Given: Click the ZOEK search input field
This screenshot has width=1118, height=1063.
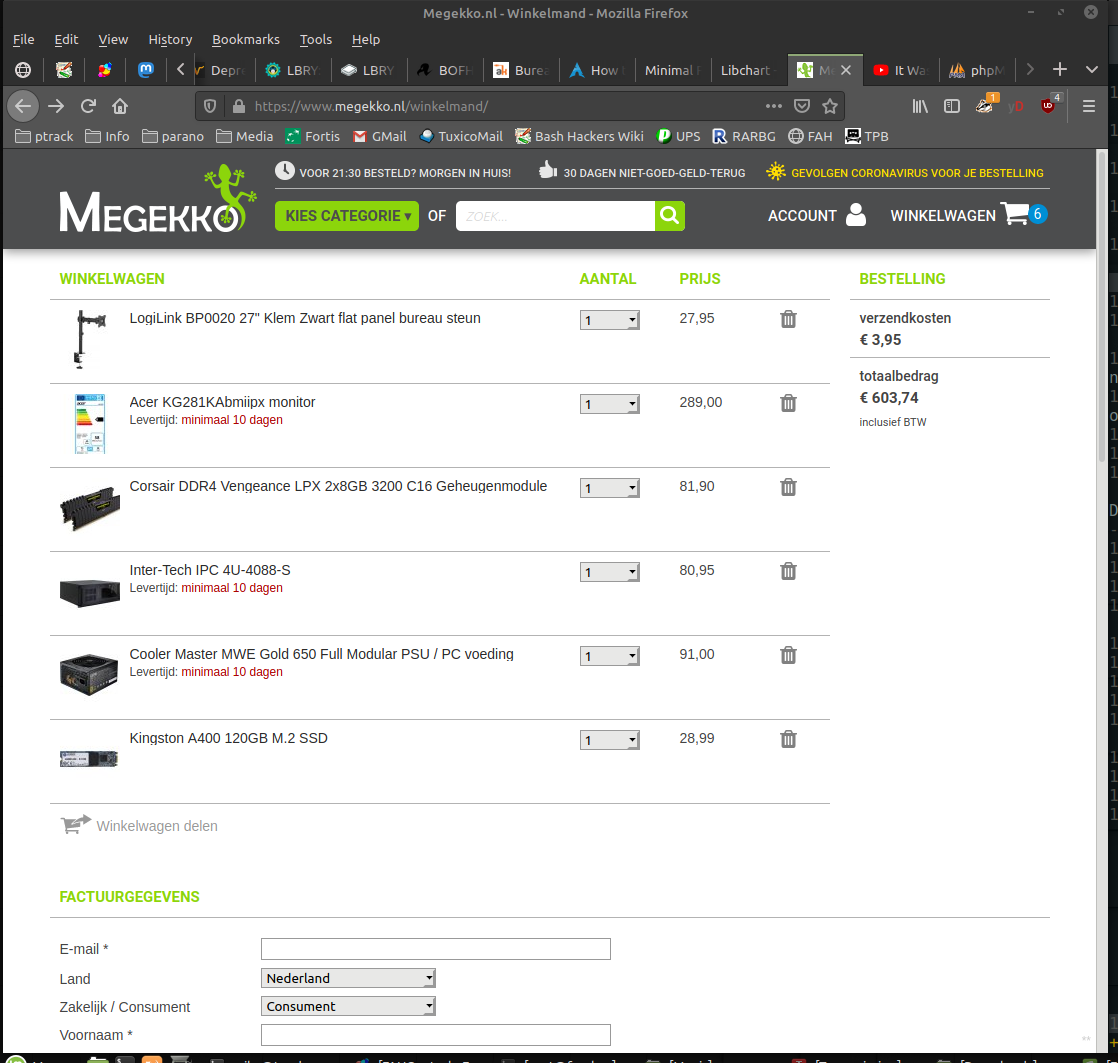Looking at the screenshot, I should point(555,216).
